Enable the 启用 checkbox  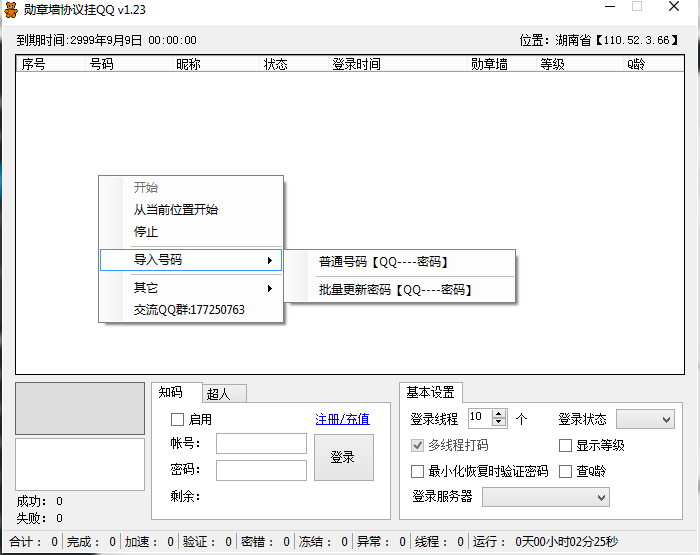pyautogui.click(x=178, y=419)
